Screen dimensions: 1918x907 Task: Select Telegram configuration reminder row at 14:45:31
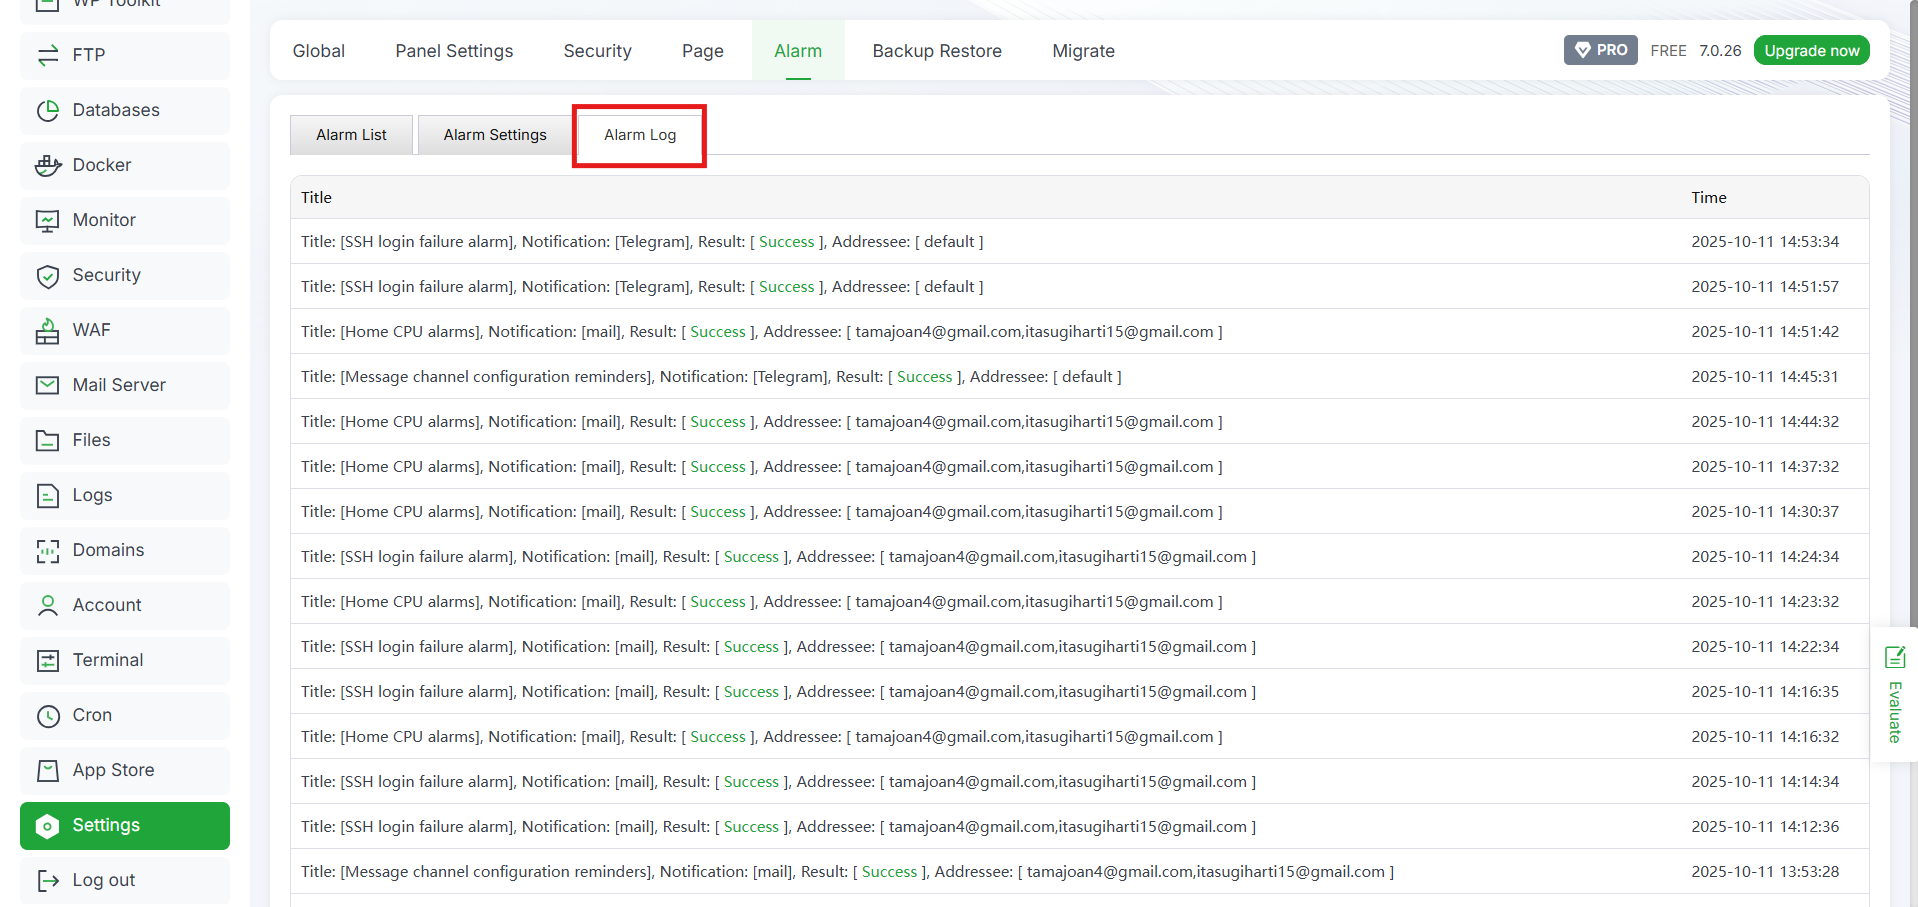tap(1079, 377)
